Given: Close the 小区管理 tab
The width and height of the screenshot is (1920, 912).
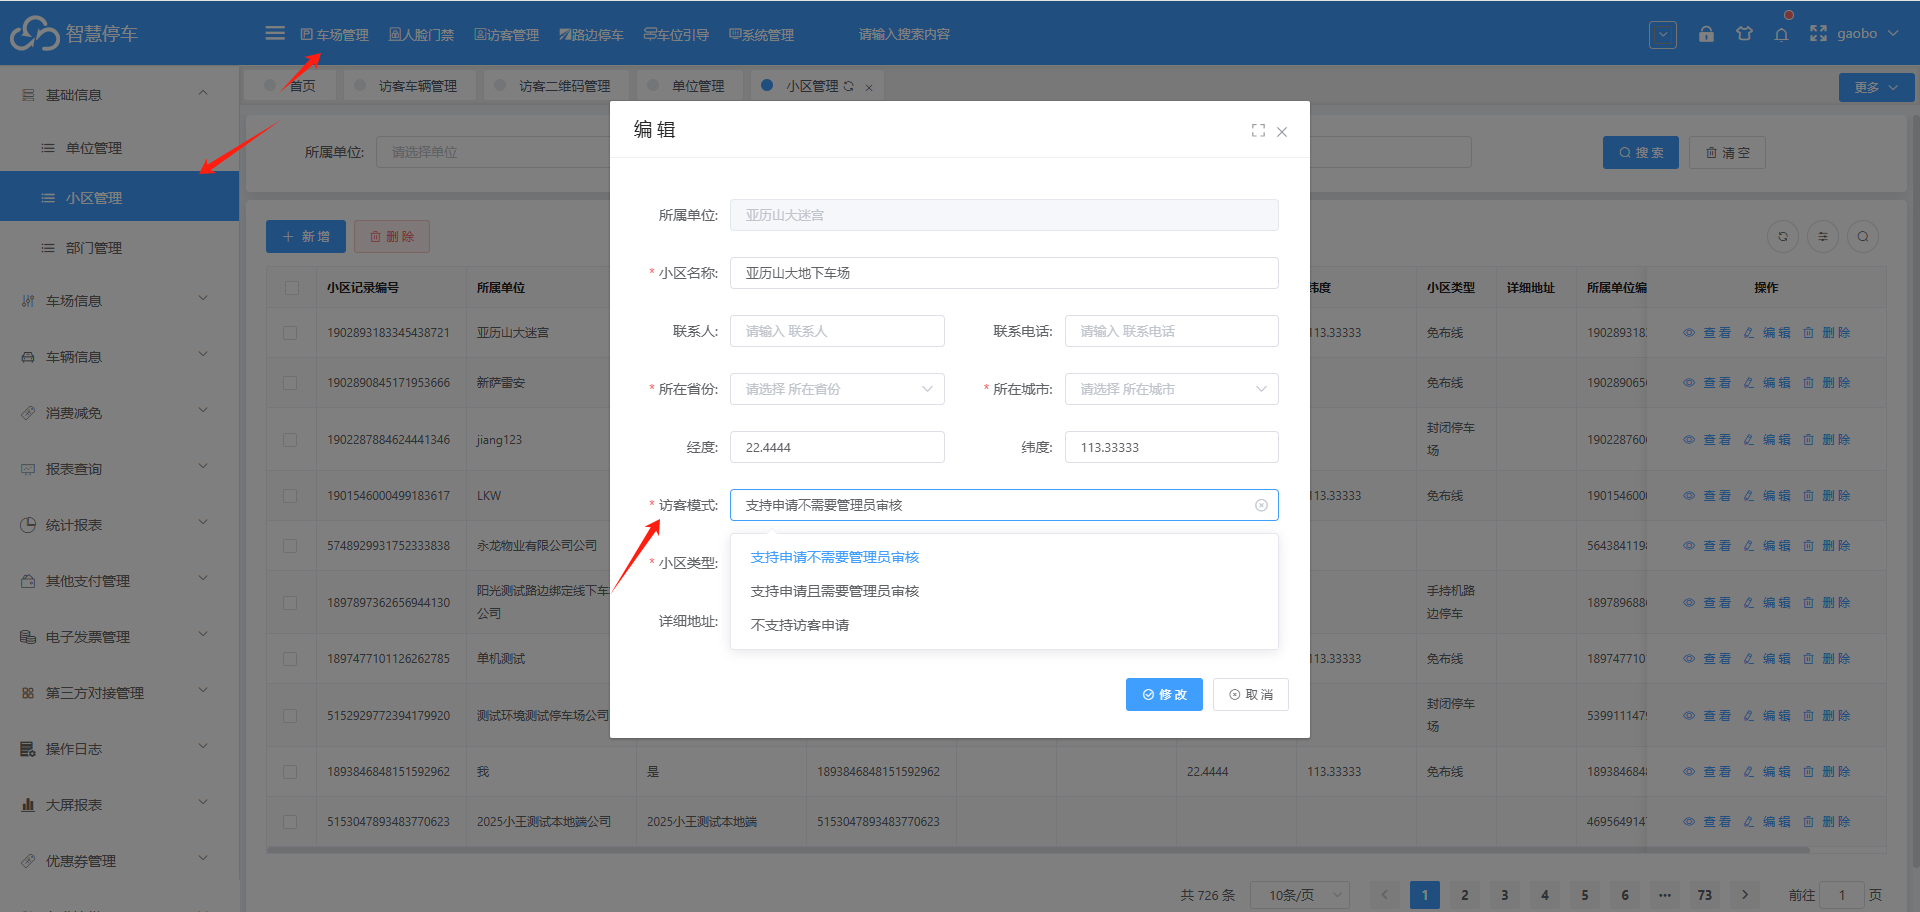Looking at the screenshot, I should [x=869, y=88].
